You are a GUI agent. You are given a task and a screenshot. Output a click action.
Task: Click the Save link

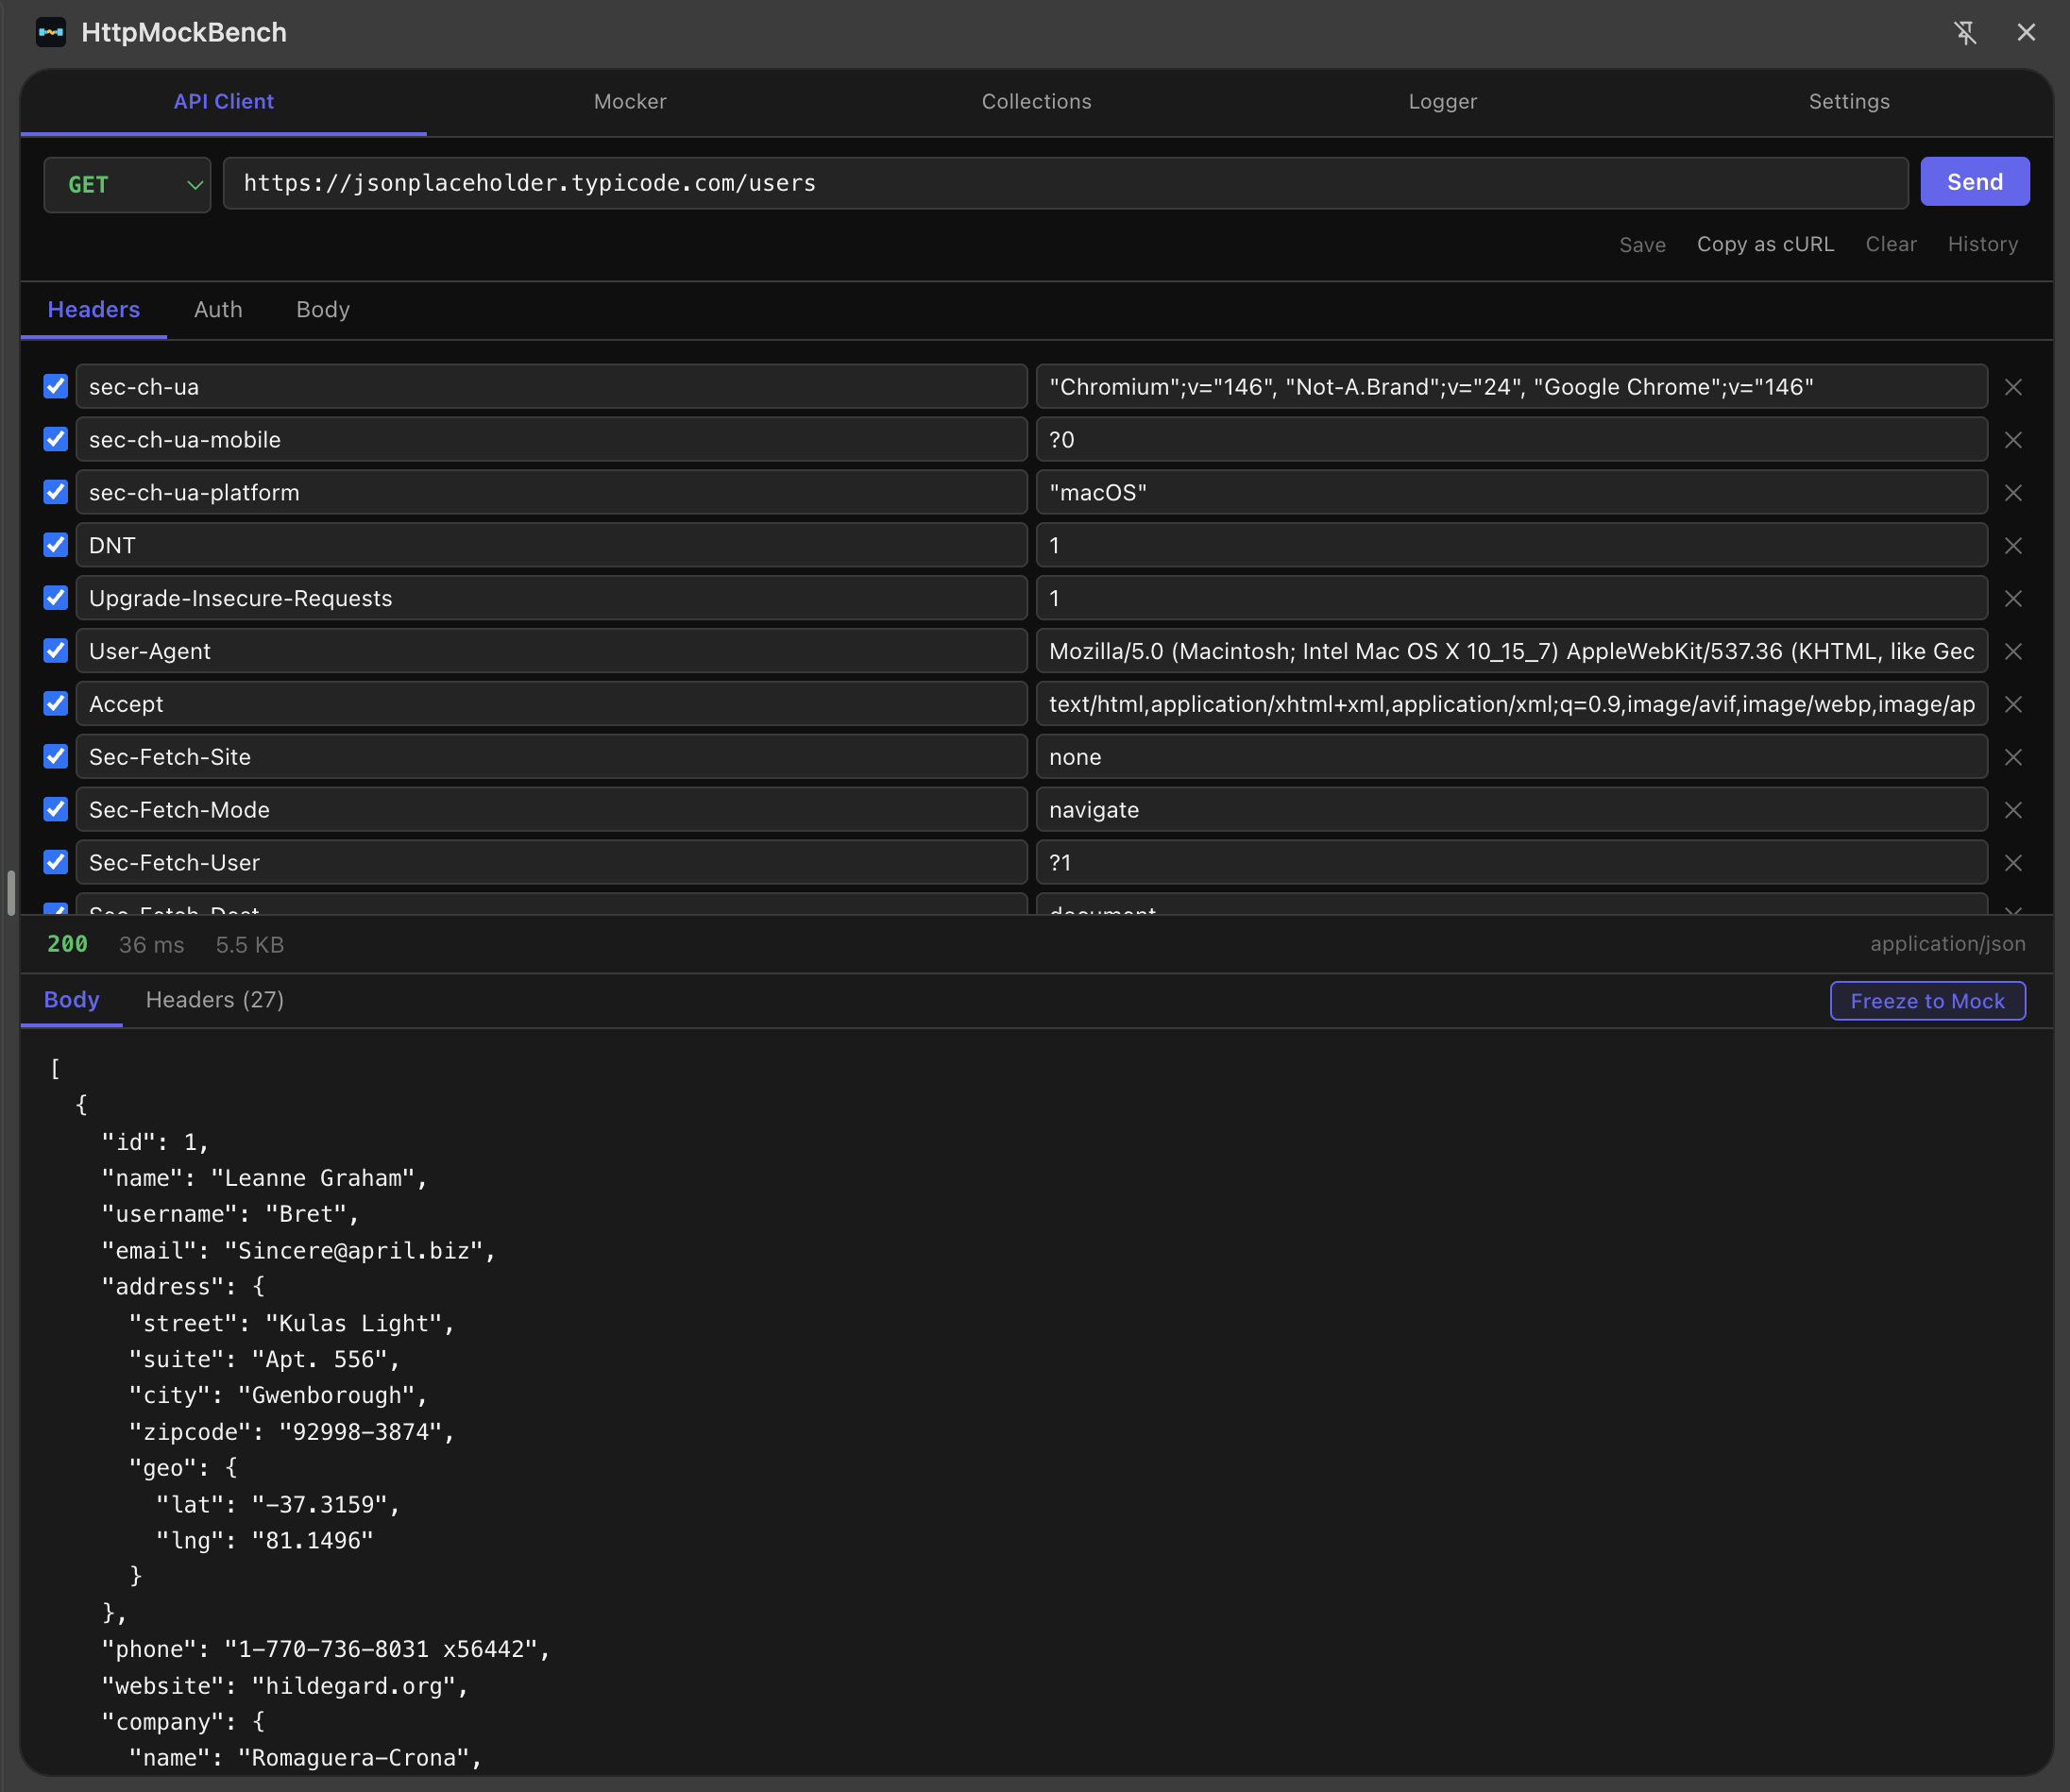(x=1643, y=245)
